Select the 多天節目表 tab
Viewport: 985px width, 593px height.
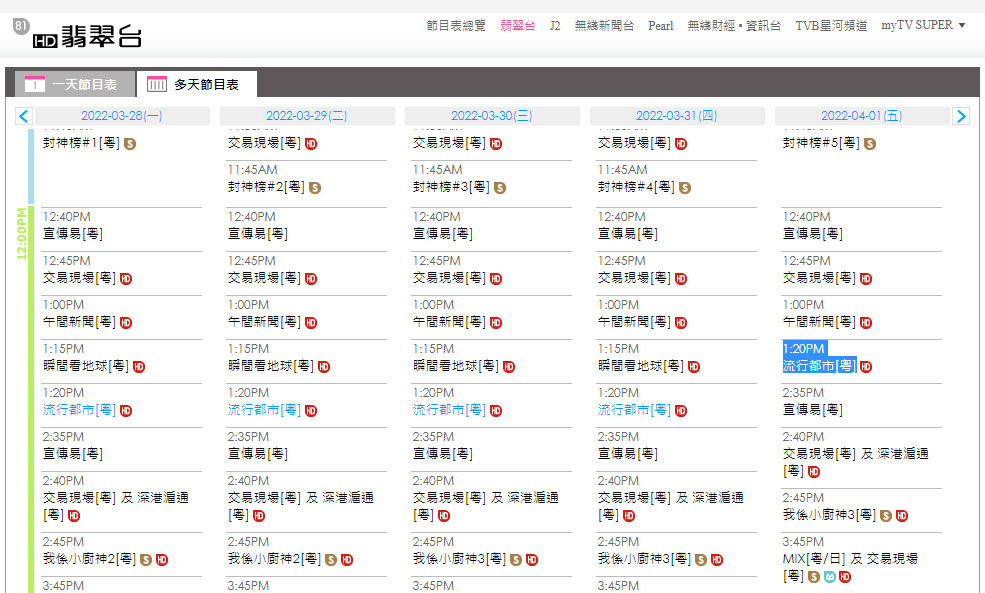(x=197, y=85)
